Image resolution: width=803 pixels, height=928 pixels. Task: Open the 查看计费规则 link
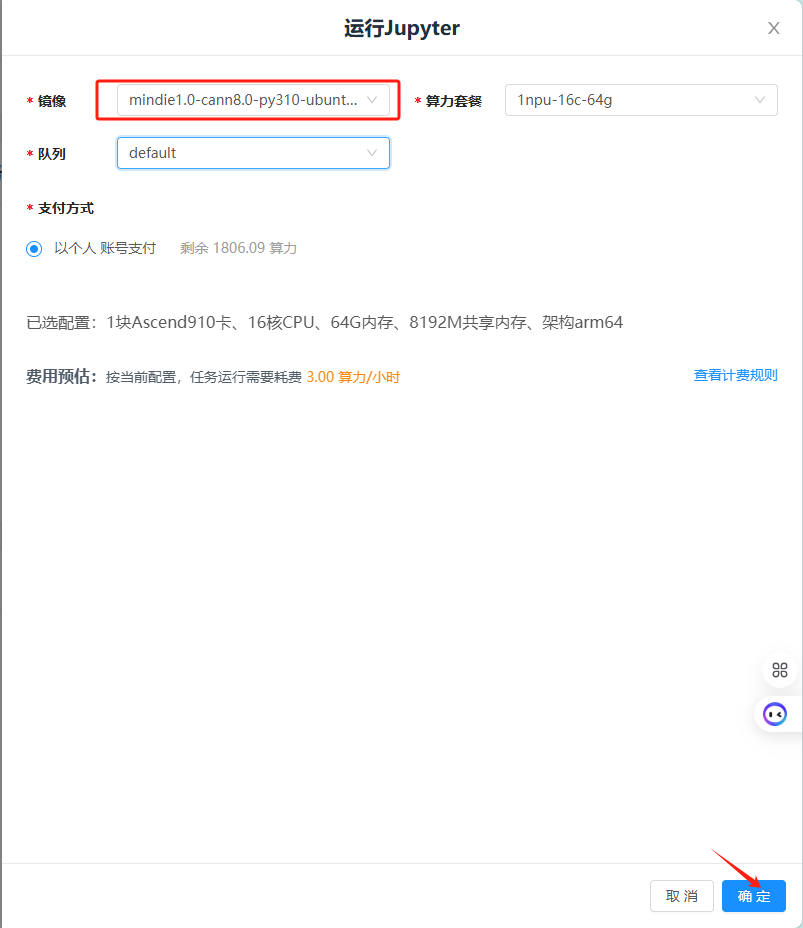pyautogui.click(x=736, y=375)
